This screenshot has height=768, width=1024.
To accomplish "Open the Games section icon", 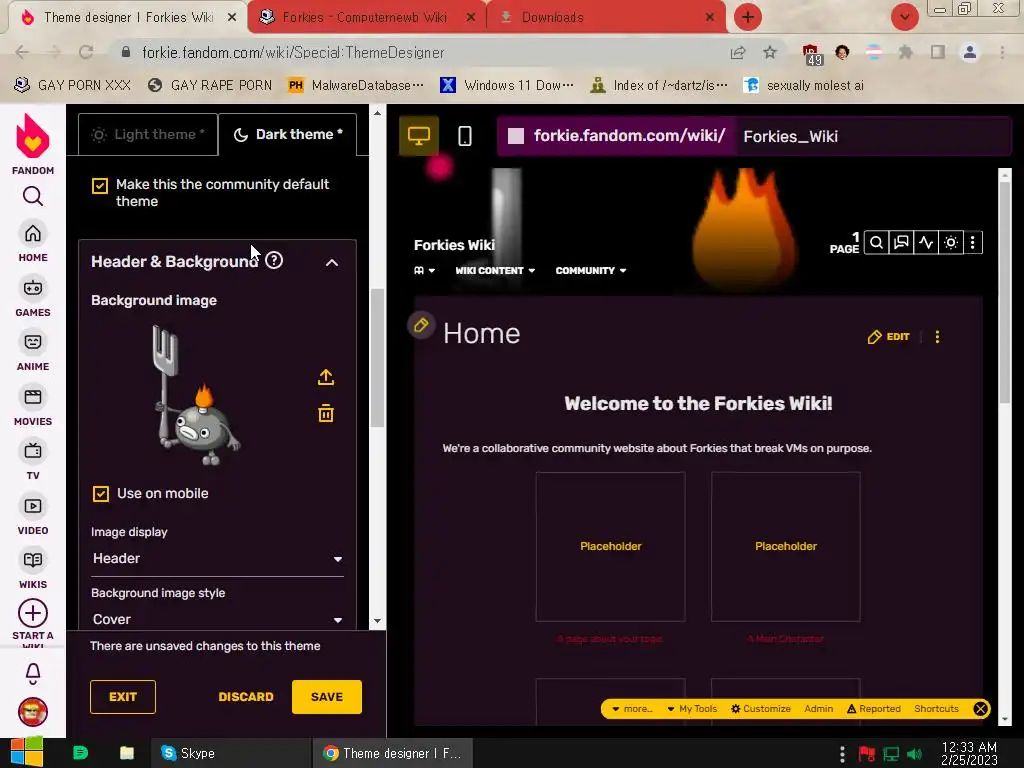I will 33,288.
